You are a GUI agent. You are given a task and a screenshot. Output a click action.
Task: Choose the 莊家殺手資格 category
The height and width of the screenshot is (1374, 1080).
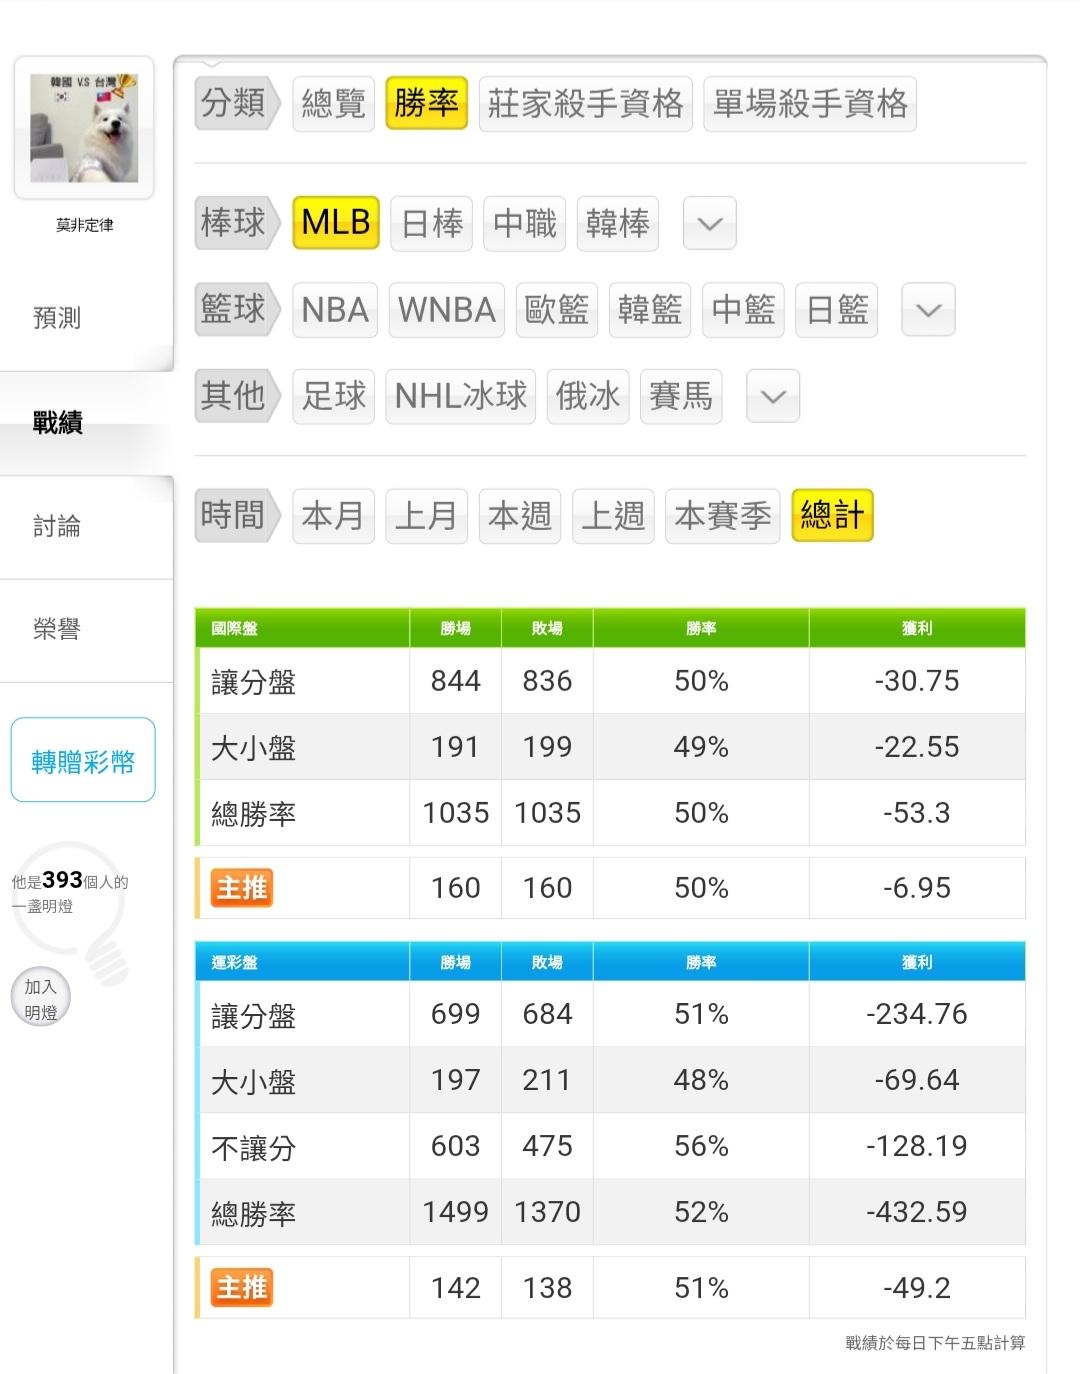pyautogui.click(x=585, y=103)
